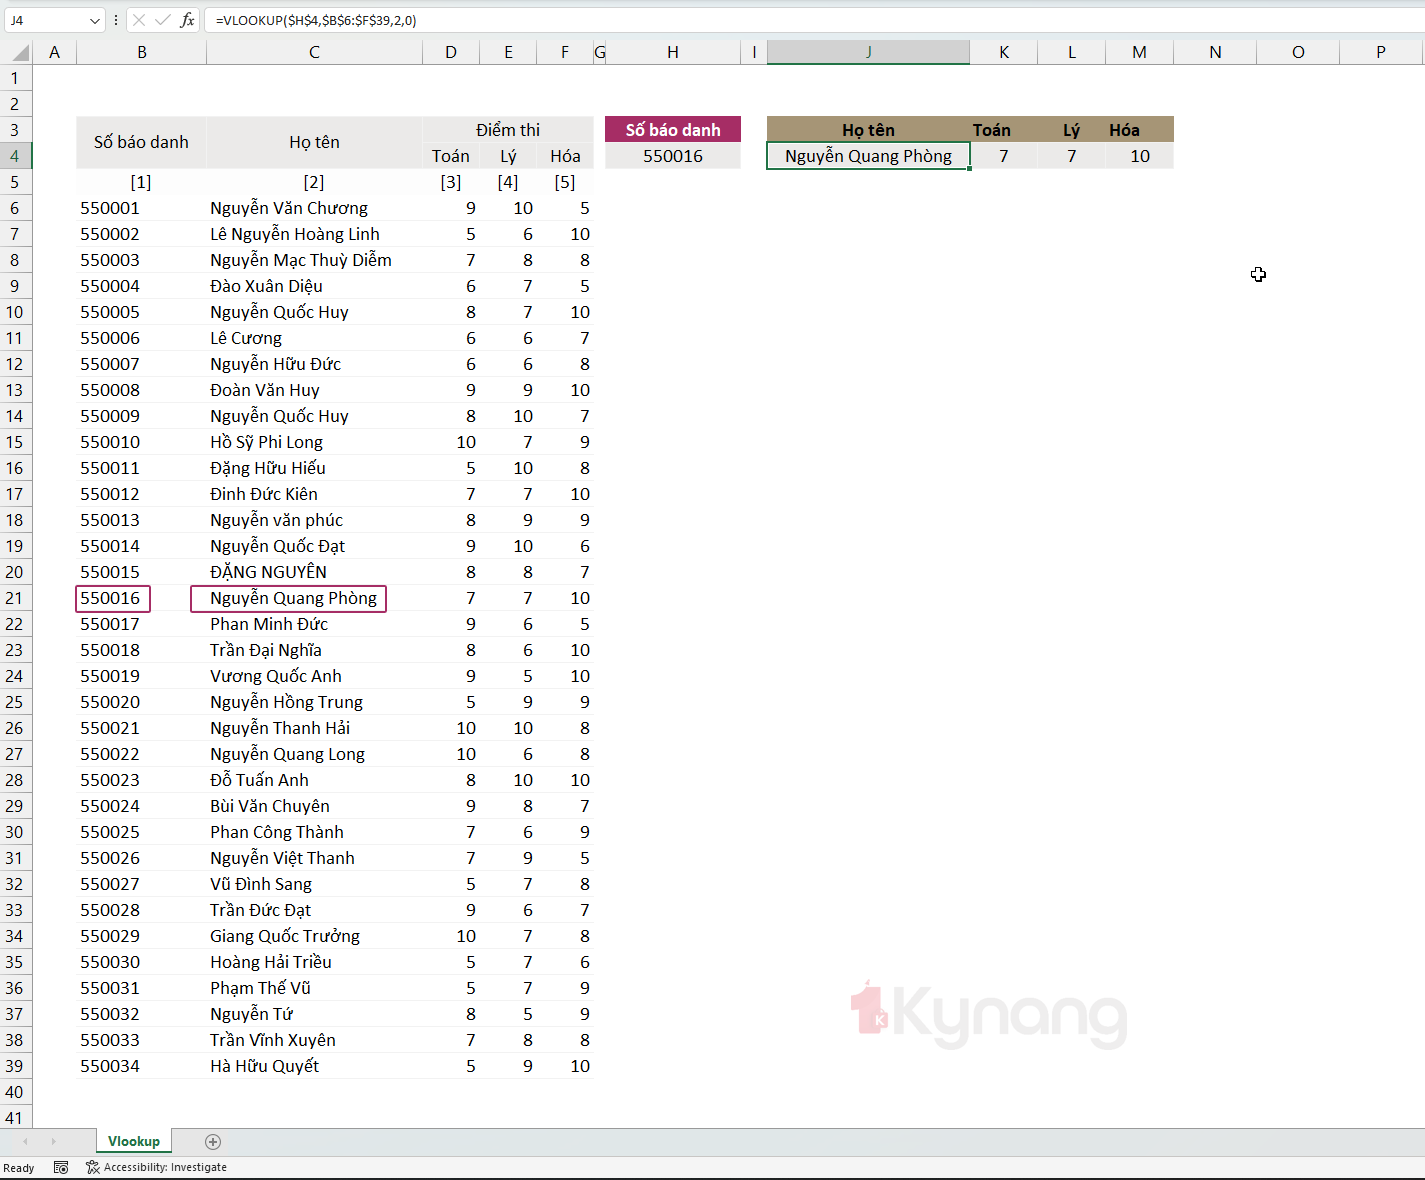Click the maroon 'Số báo danh' header cell
Image resolution: width=1425 pixels, height=1180 pixels.
673,130
